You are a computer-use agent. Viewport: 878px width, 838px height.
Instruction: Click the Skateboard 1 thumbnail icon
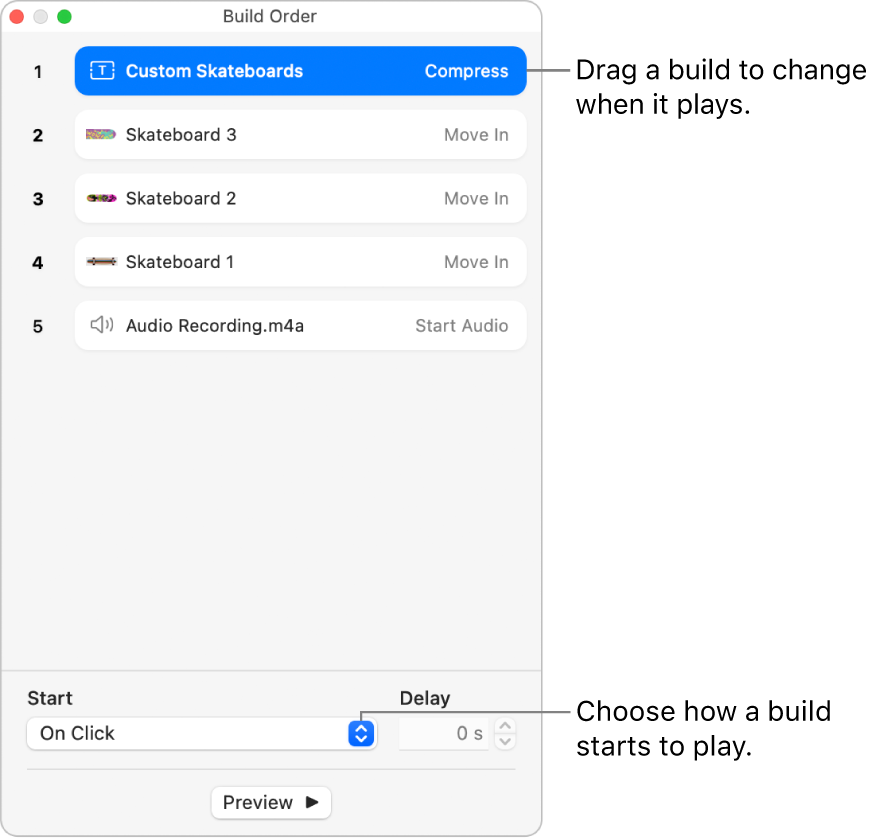point(101,262)
